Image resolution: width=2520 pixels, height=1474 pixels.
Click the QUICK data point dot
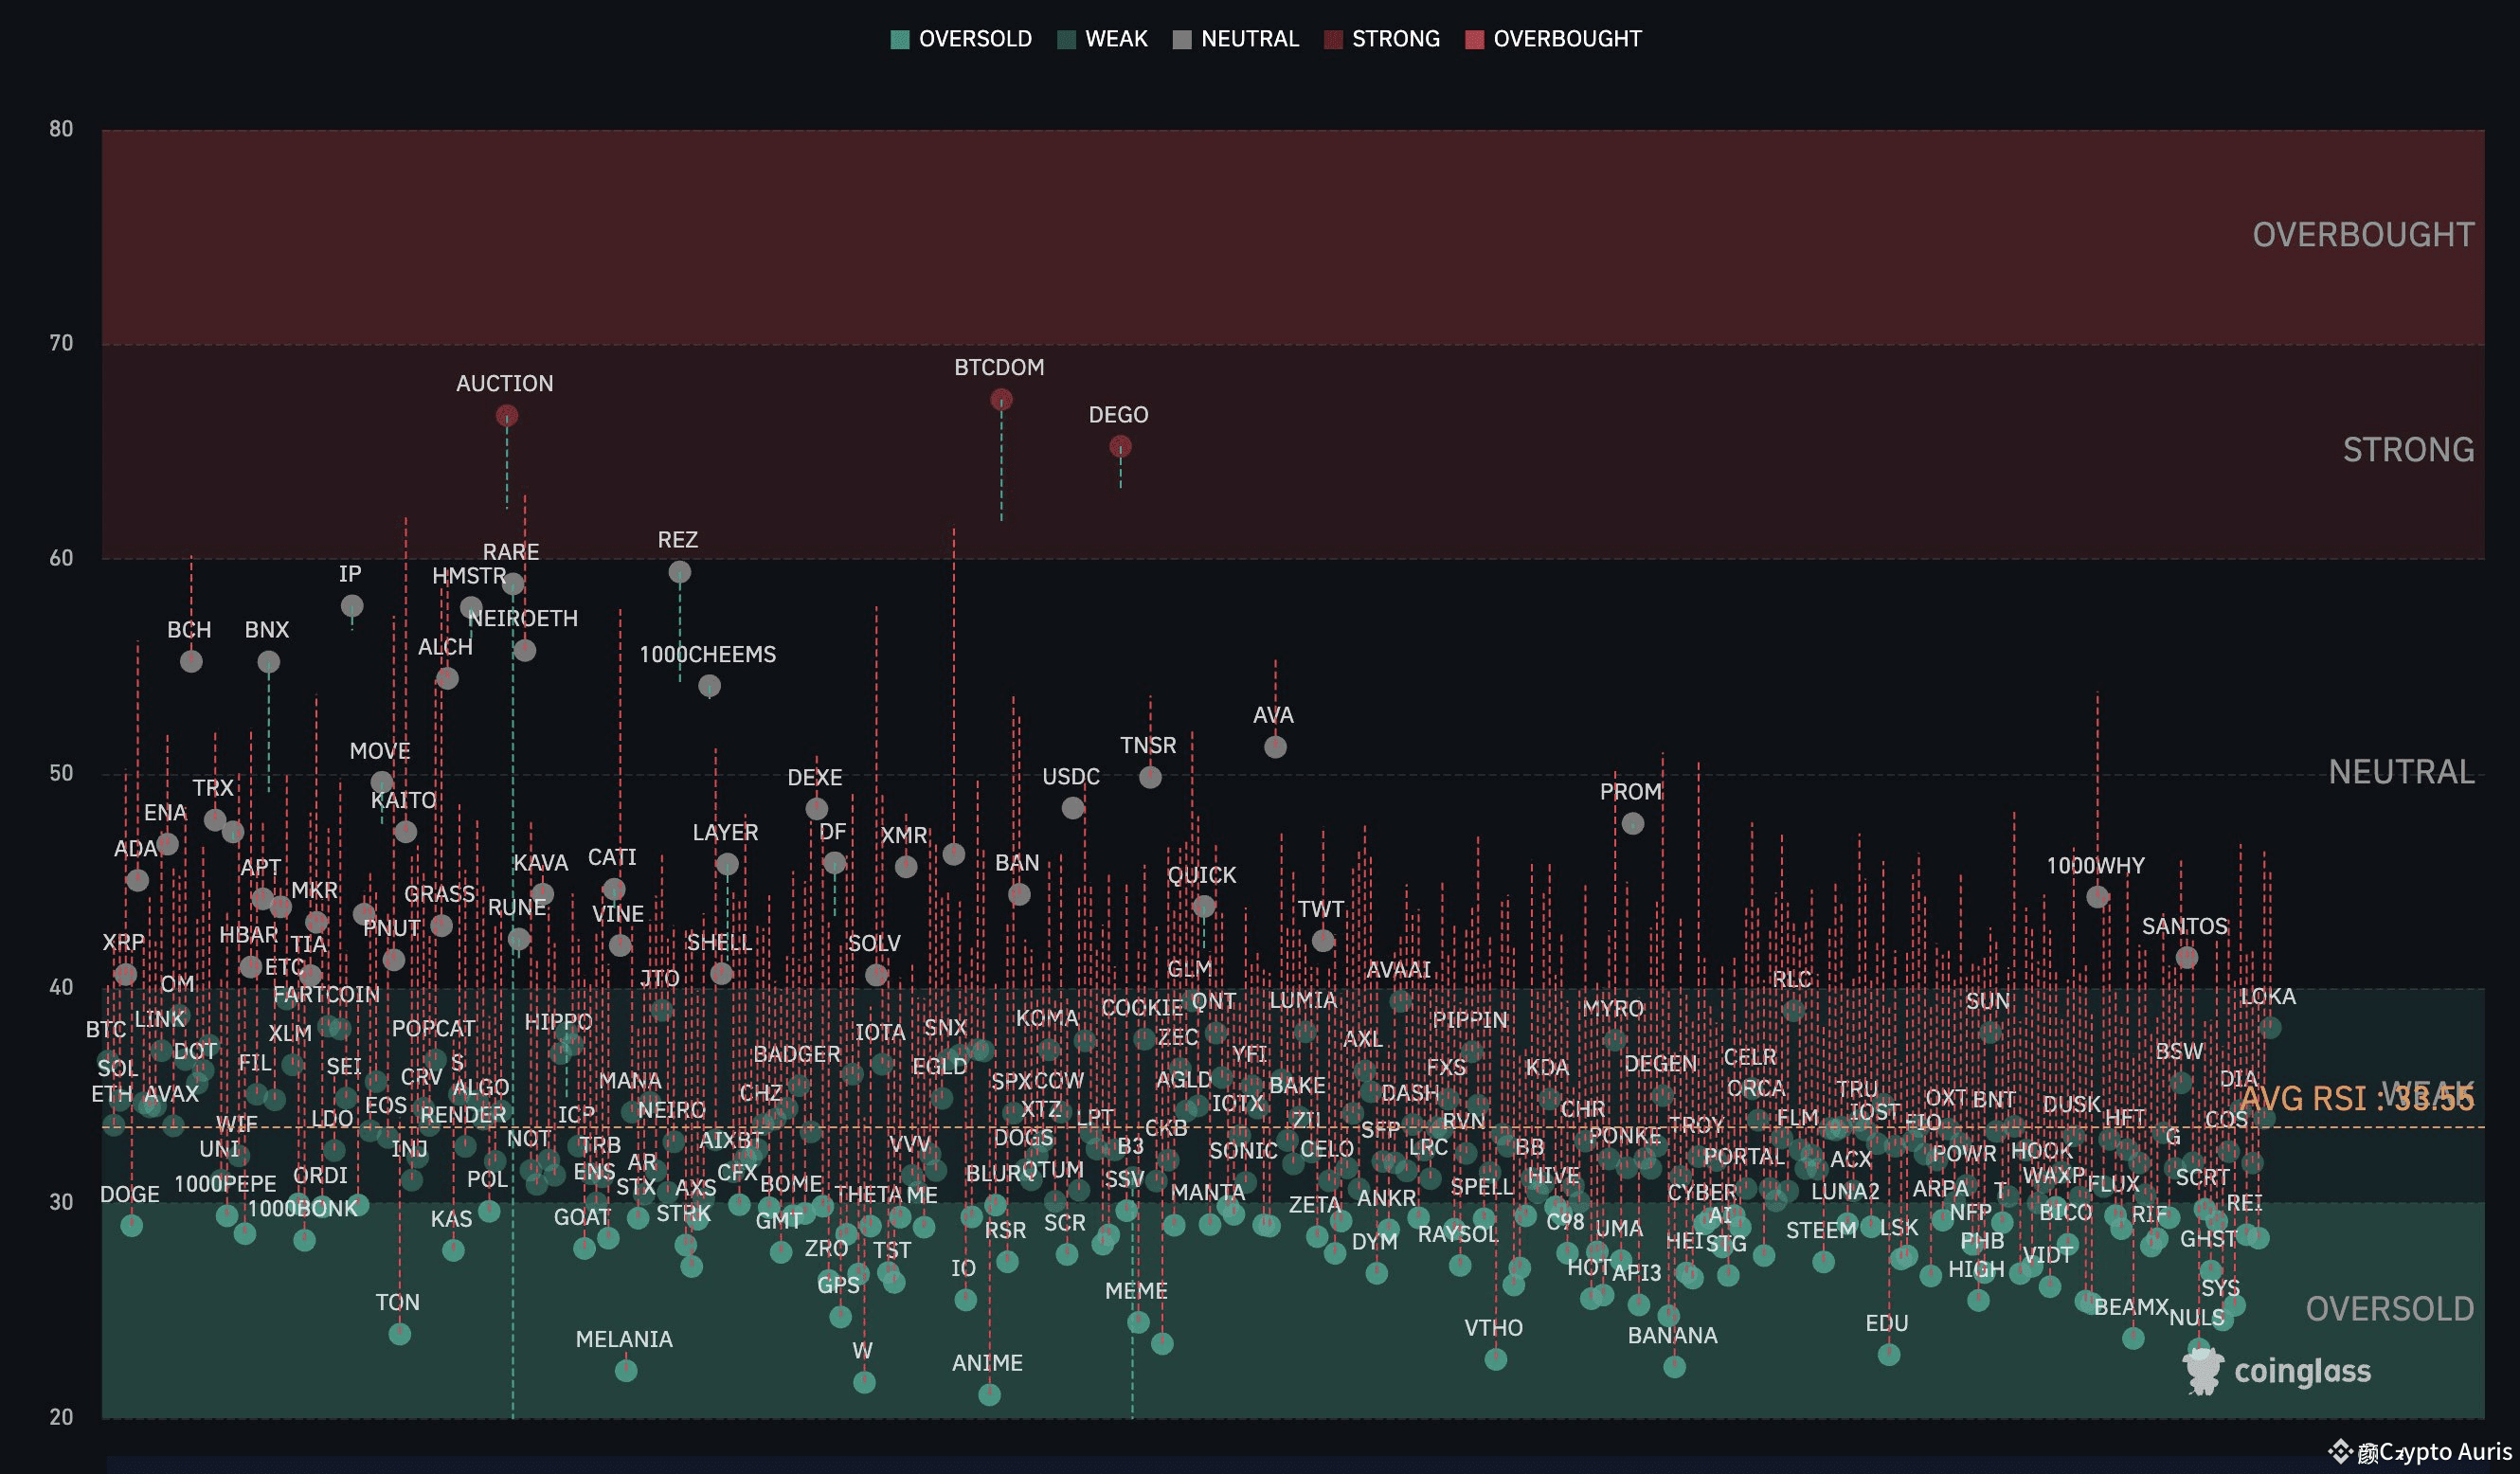[x=1203, y=907]
